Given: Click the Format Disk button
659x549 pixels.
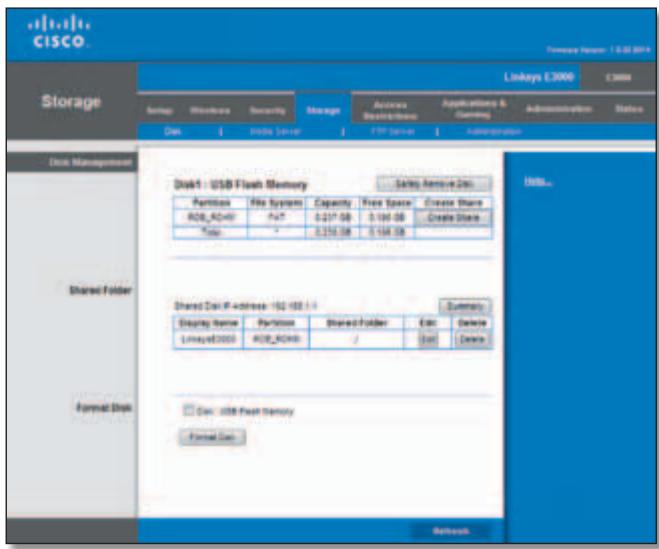Looking at the screenshot, I should [212, 437].
